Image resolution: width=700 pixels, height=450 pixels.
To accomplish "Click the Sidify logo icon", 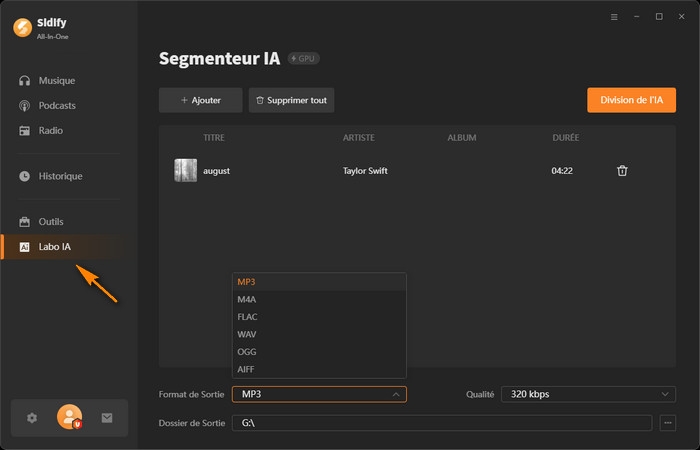I will click(22, 28).
